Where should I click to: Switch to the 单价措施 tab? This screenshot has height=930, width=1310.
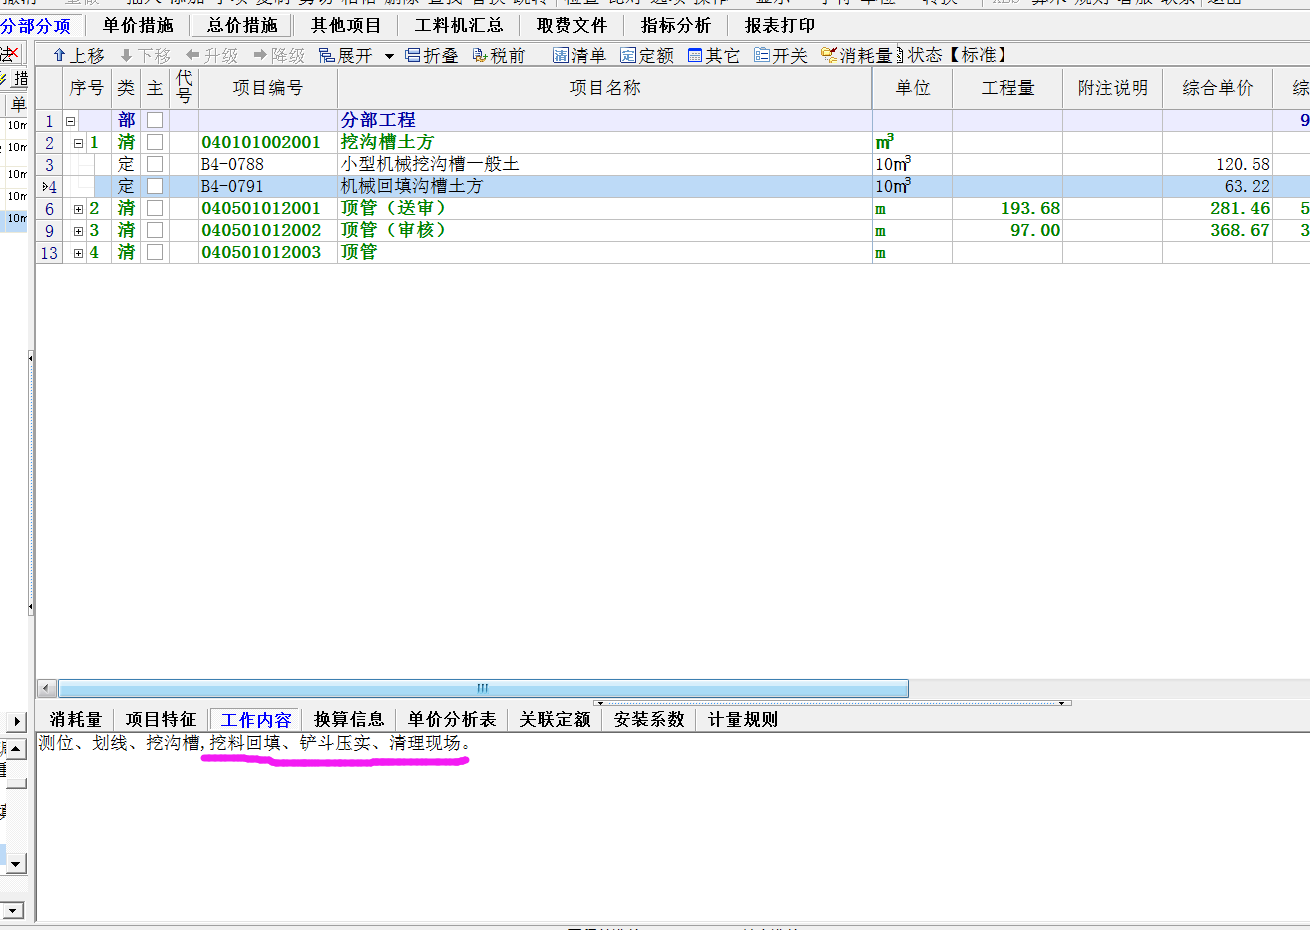[138, 25]
